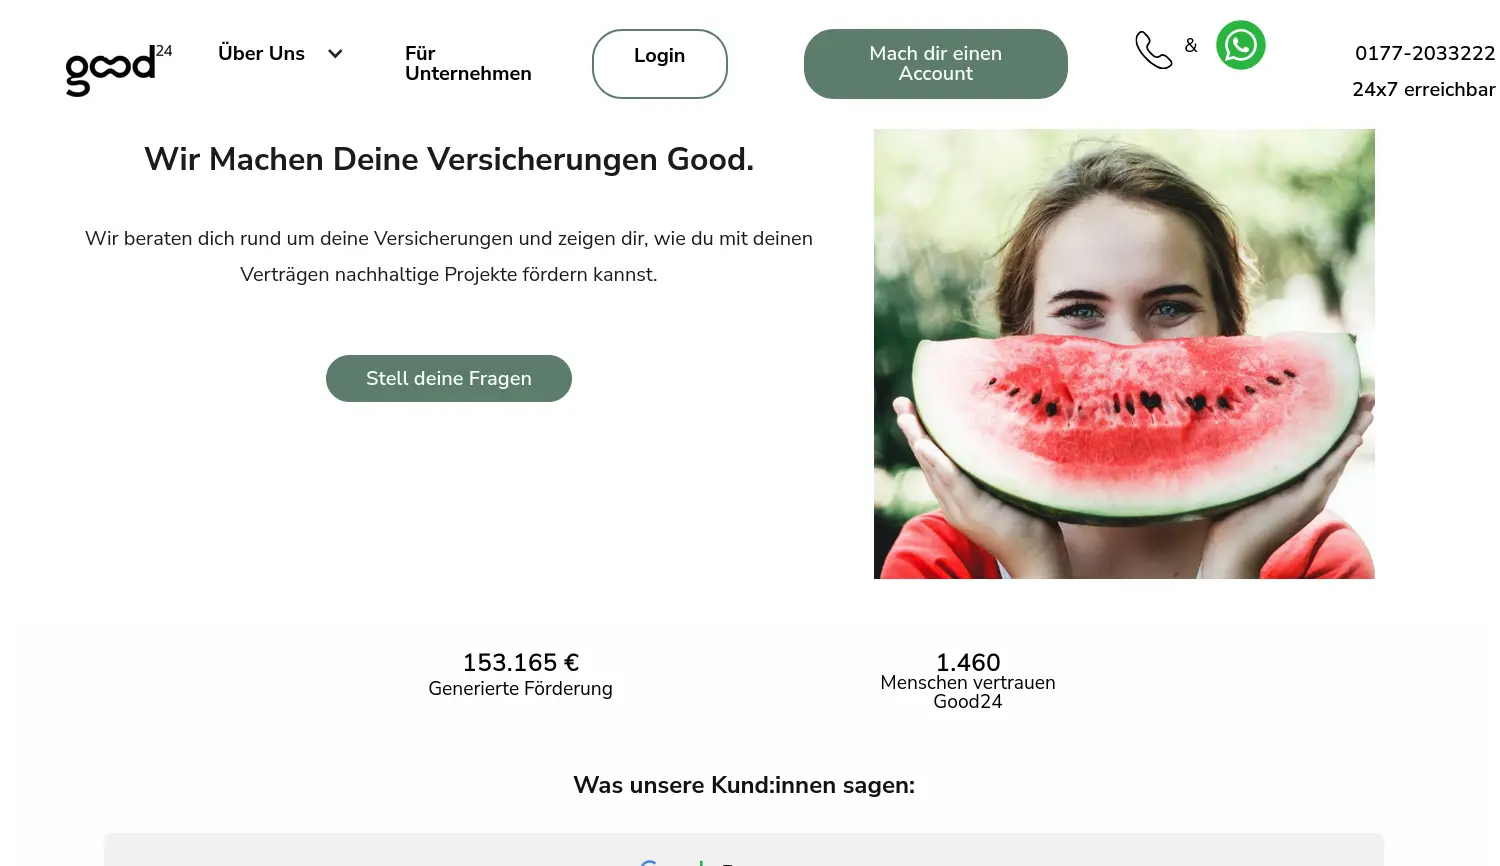
Task: Click the Was unsere Kund:innen sagen heading
Action: point(743,785)
